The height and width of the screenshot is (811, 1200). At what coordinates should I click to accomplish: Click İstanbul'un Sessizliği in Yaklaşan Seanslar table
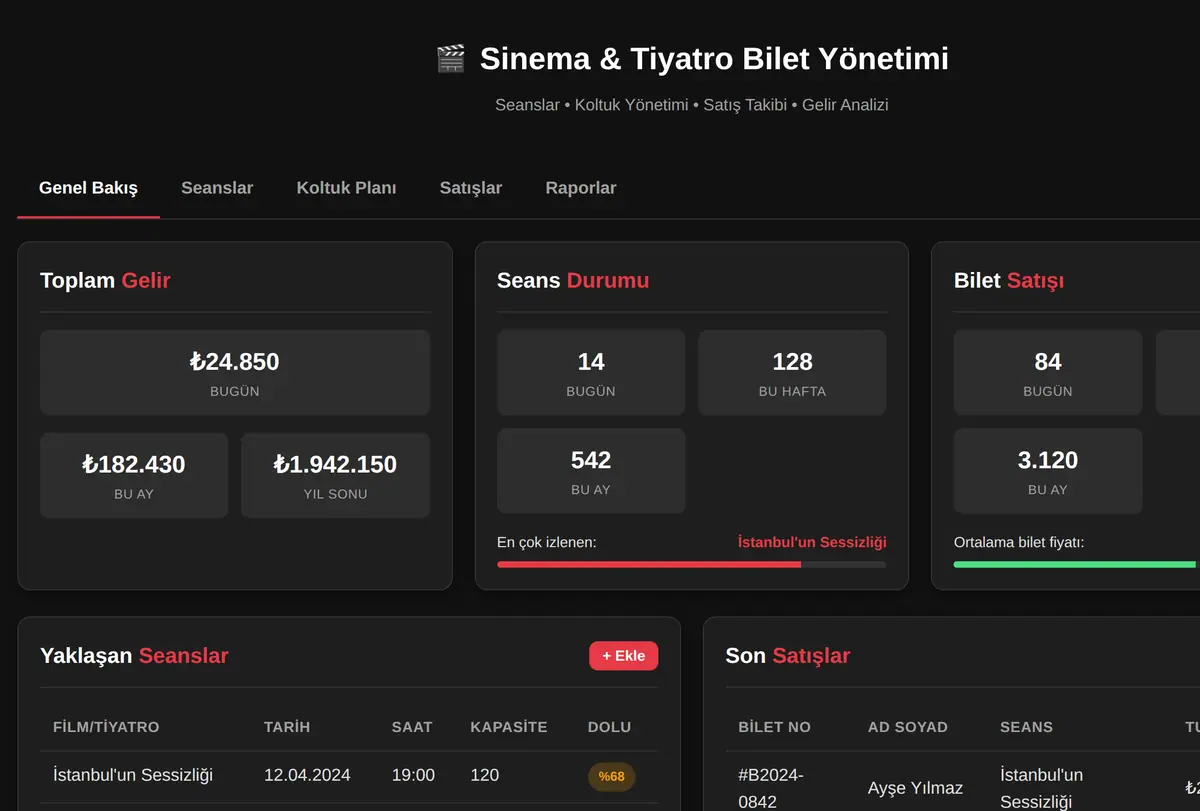pos(133,775)
